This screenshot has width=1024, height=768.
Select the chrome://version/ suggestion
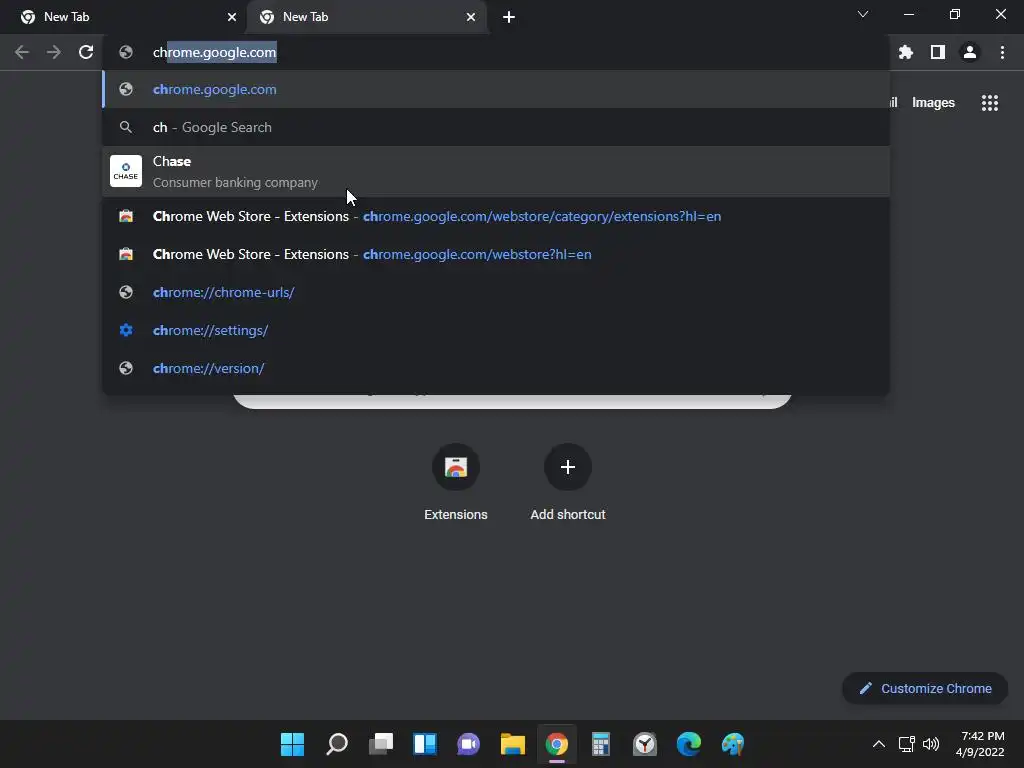pos(496,368)
